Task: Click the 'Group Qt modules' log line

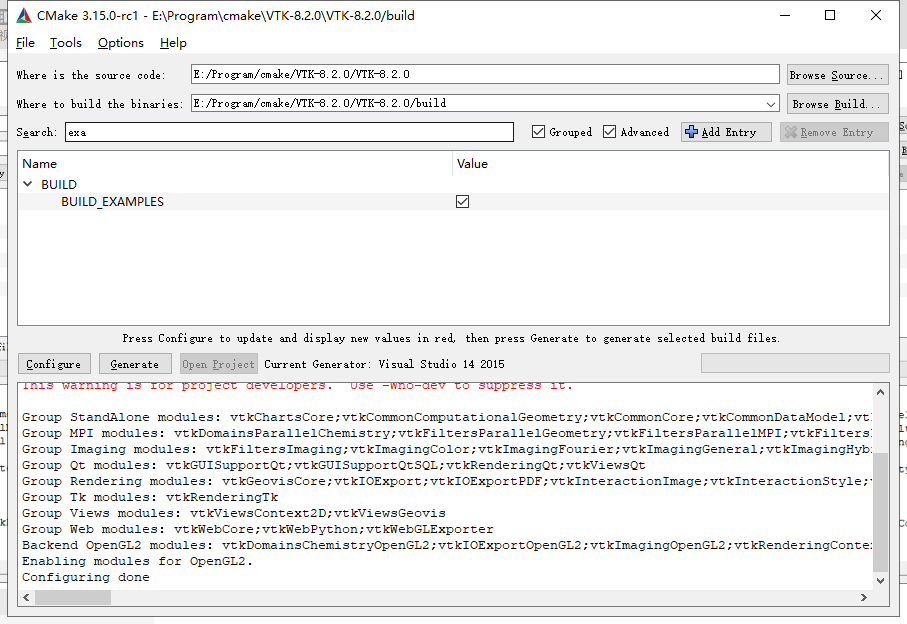Action: [334, 465]
